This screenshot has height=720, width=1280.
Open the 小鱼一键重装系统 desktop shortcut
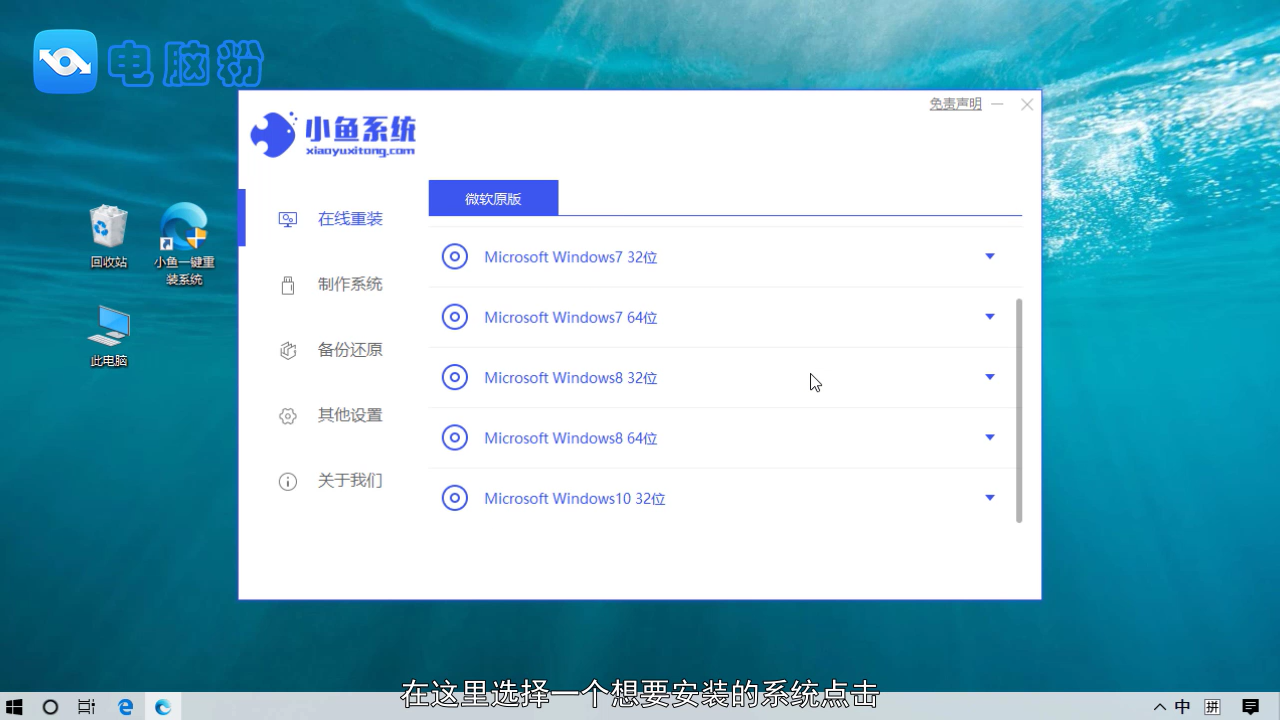[x=184, y=244]
